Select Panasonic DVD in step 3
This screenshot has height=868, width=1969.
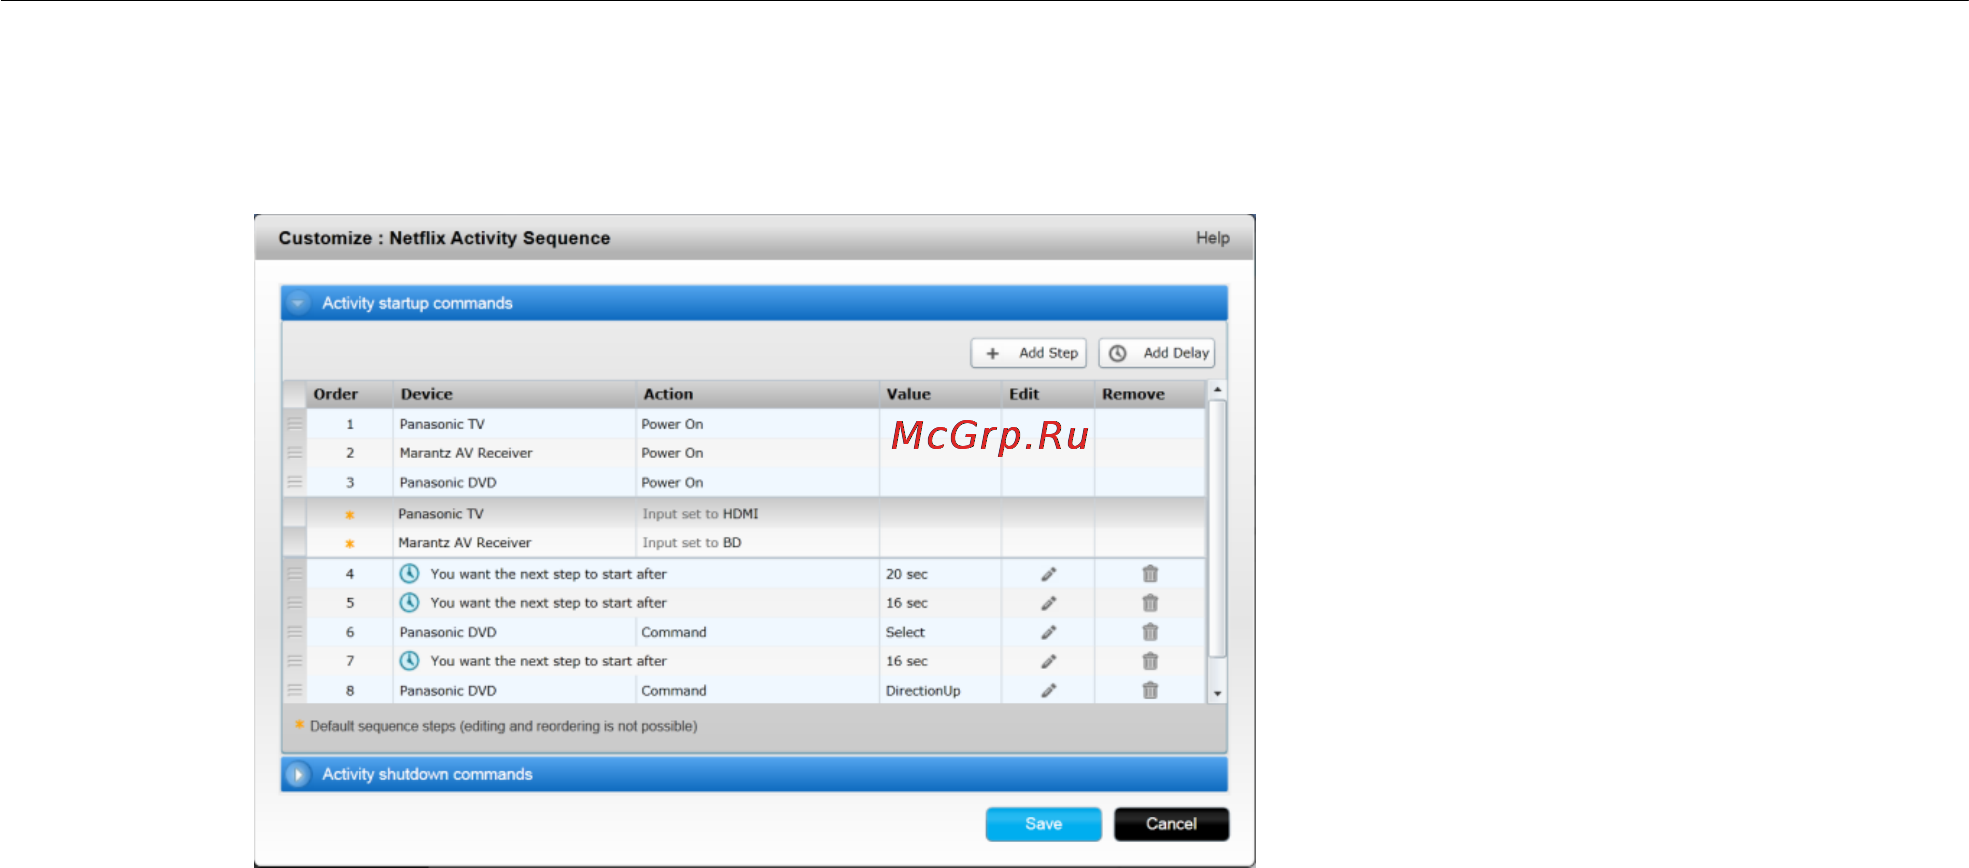tap(448, 482)
